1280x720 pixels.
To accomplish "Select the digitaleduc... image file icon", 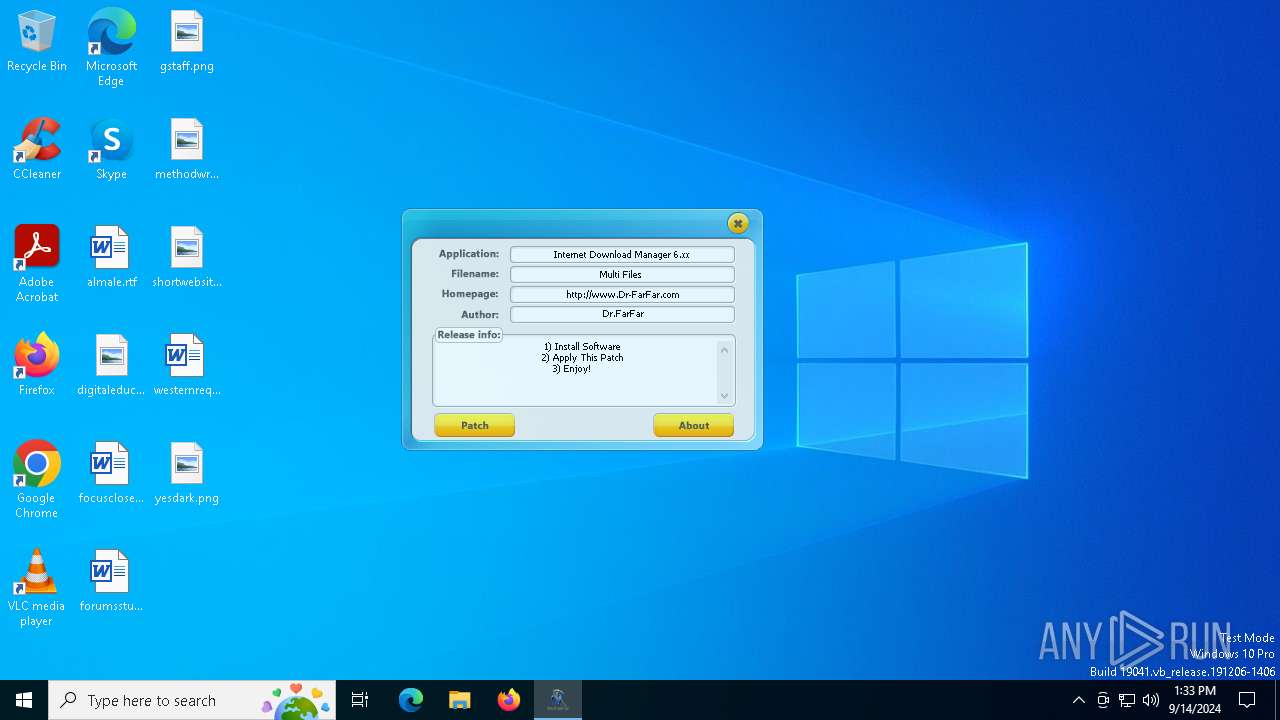I will 111,366.
